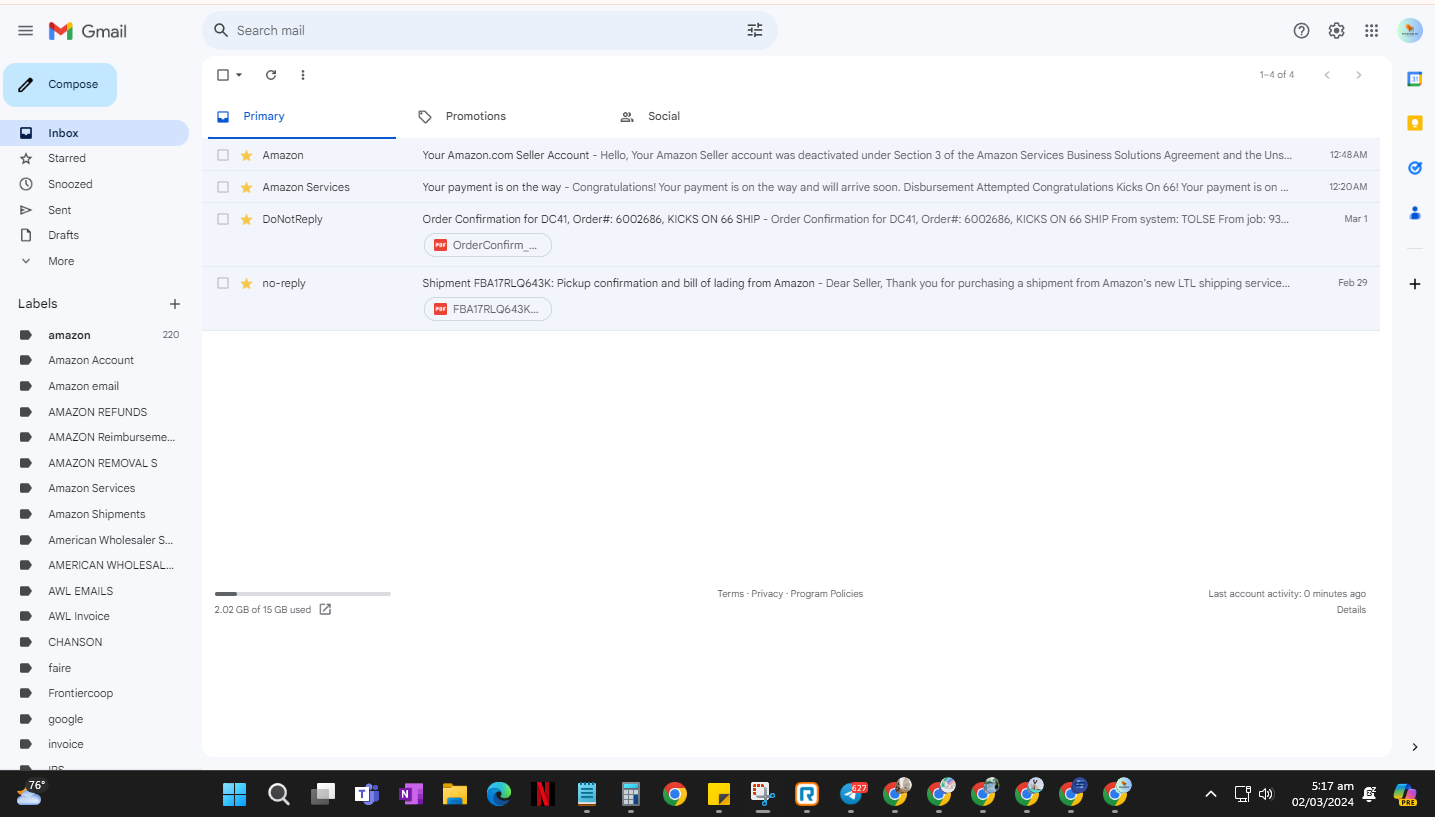Screen dimensions: 1435x817
Task: Unstar the Amazon Services email
Action: [246, 187]
